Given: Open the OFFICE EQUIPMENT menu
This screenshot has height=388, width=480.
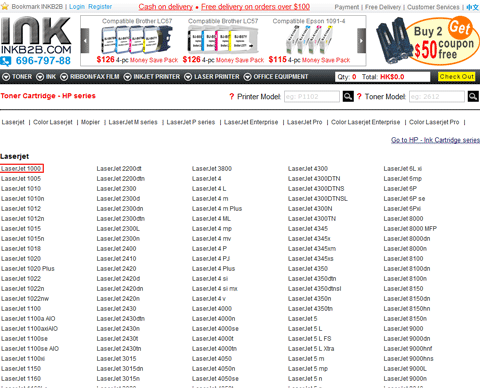Looking at the screenshot, I should (x=276, y=77).
